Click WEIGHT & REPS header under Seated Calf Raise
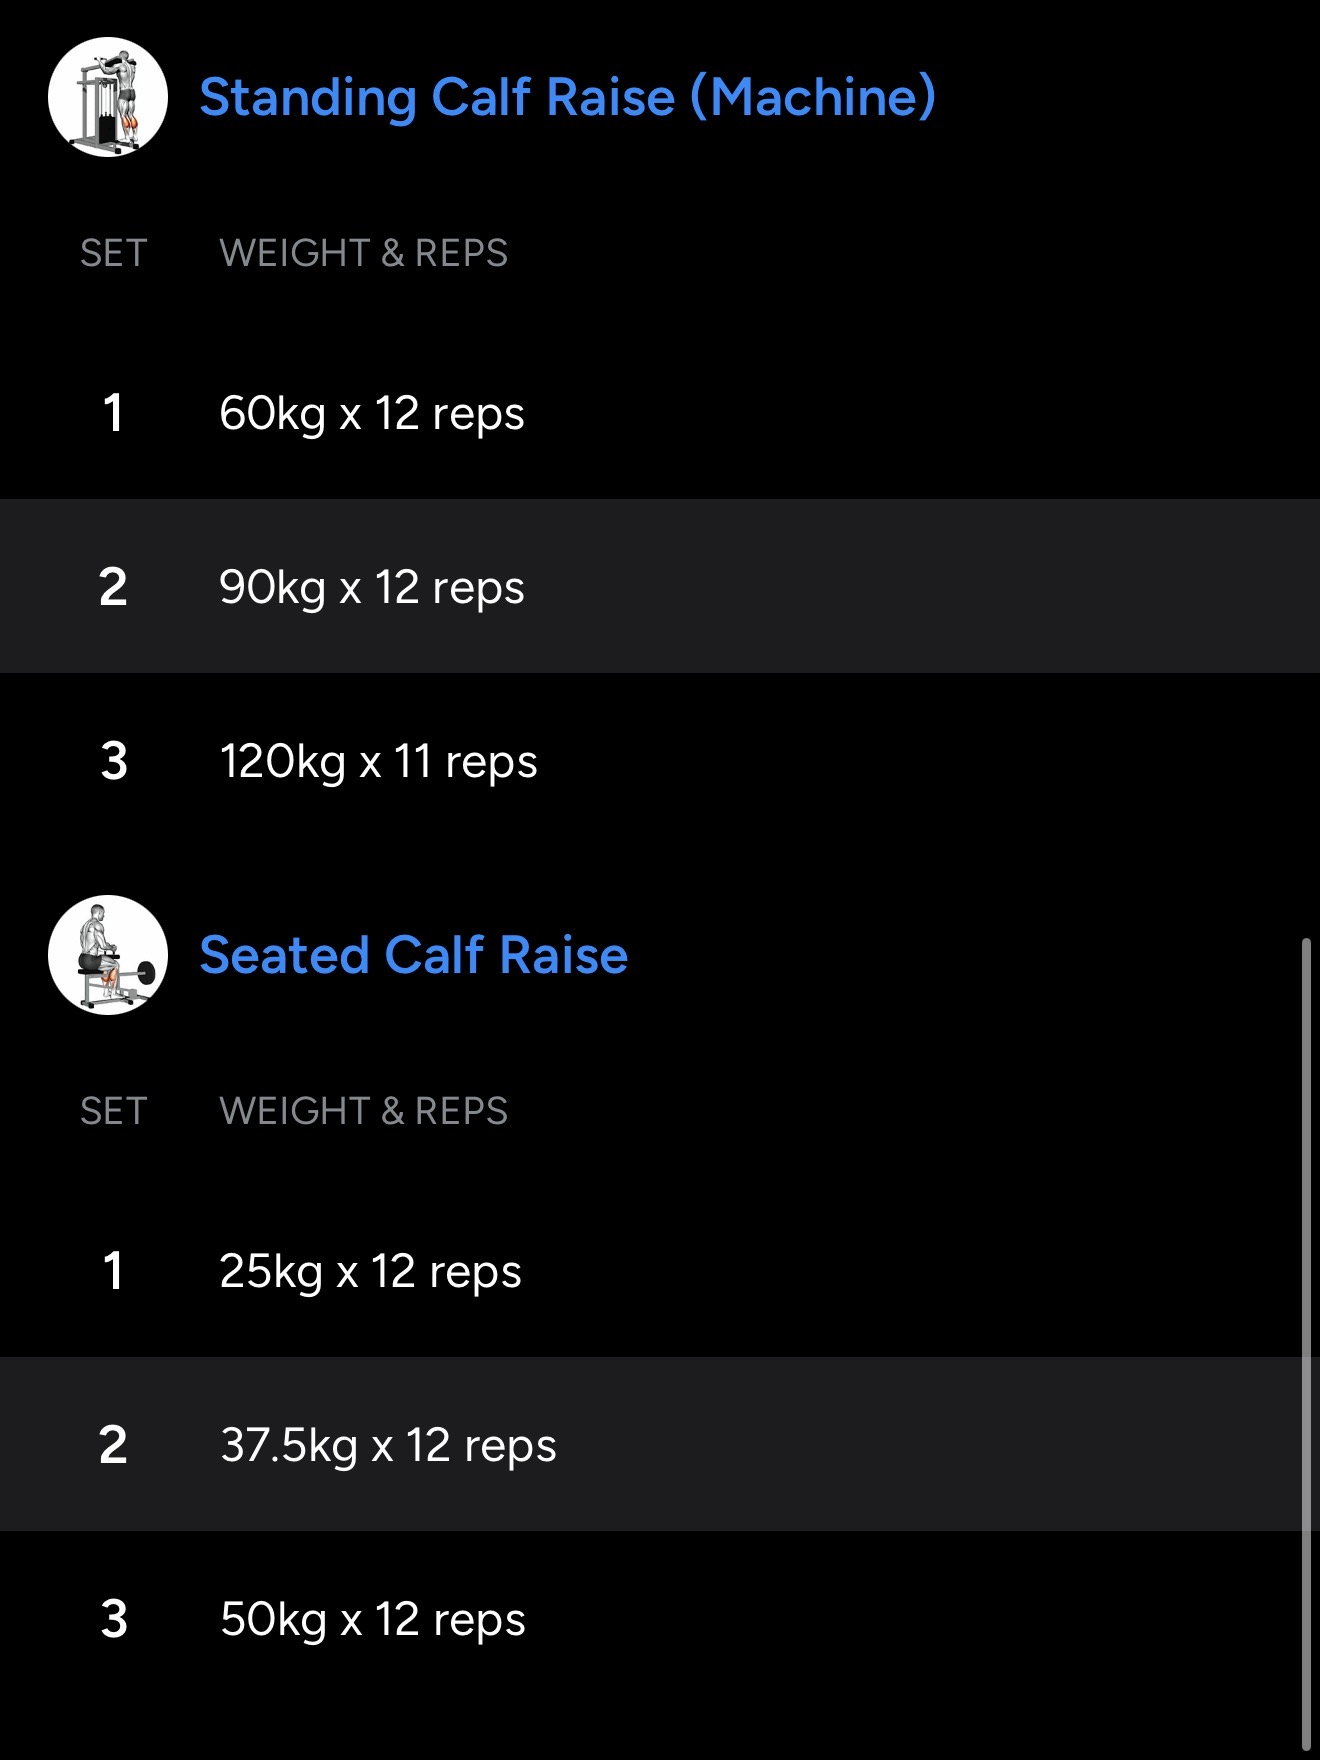 [x=363, y=1111]
